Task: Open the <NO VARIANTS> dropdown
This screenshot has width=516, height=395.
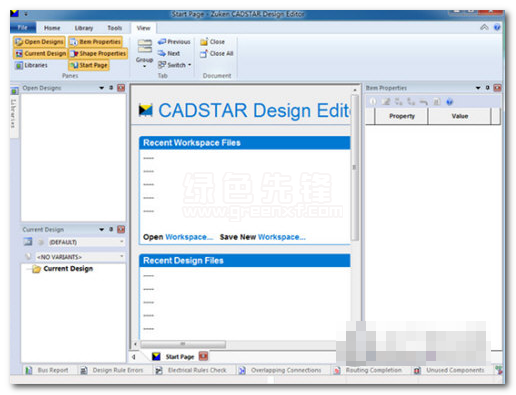Action: click(80, 257)
